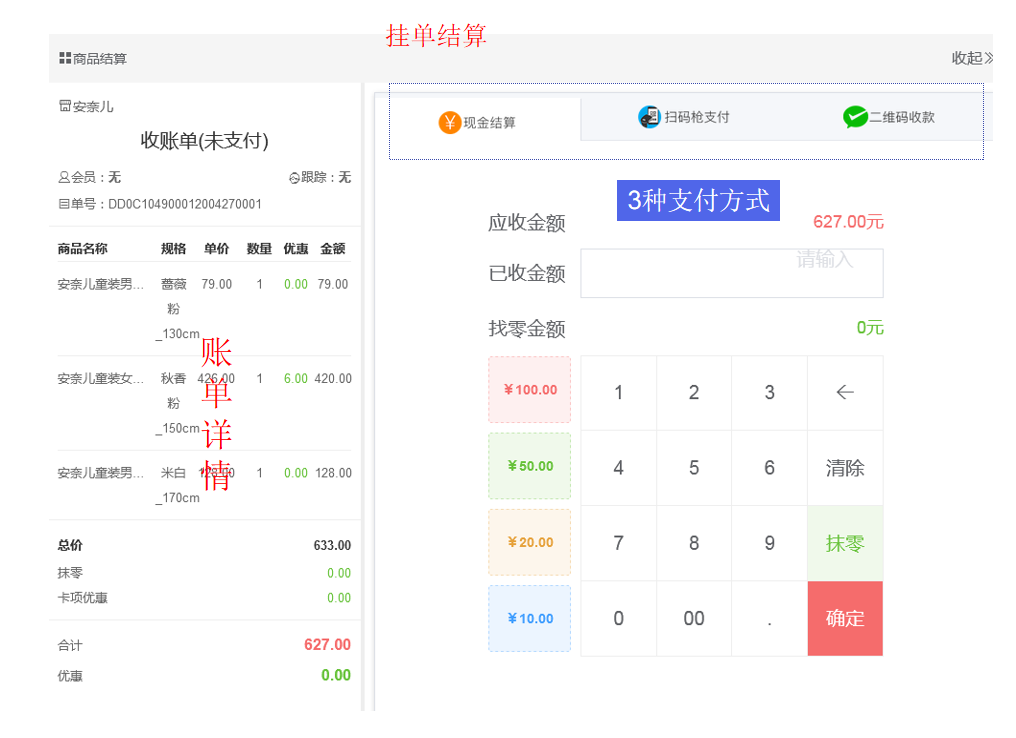
Task: Click the red 627.00 合计 total
Action: (x=327, y=644)
